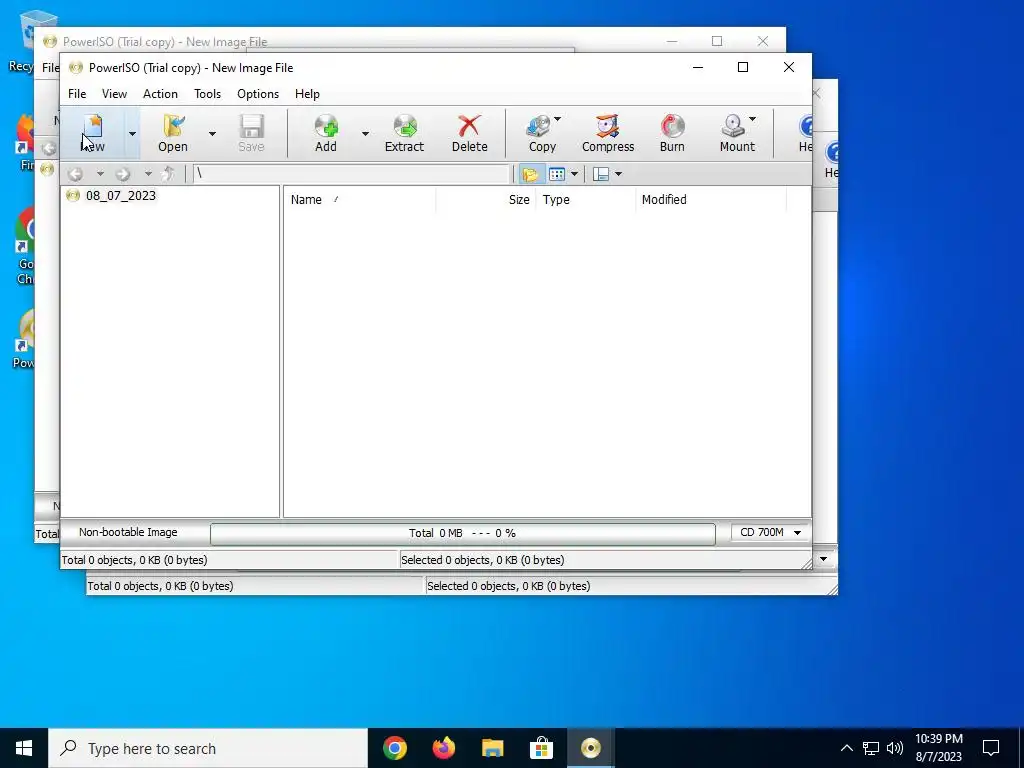Open the Options menu
Viewport: 1024px width, 768px height.
click(x=258, y=93)
